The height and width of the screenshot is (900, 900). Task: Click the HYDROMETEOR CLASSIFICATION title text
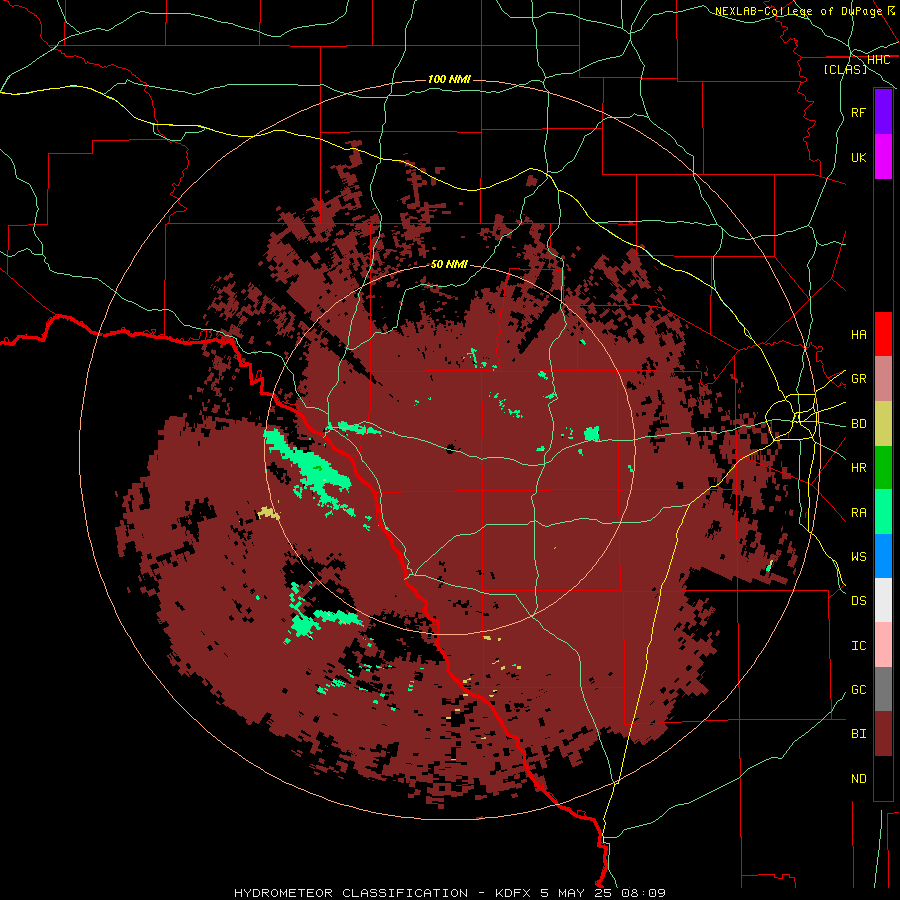[351, 893]
